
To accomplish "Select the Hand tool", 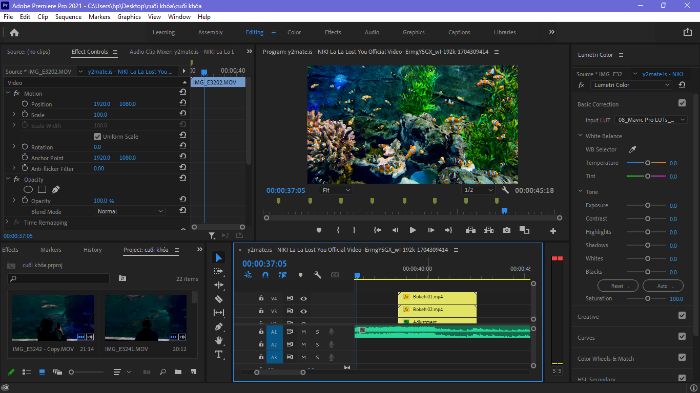I will (218, 341).
